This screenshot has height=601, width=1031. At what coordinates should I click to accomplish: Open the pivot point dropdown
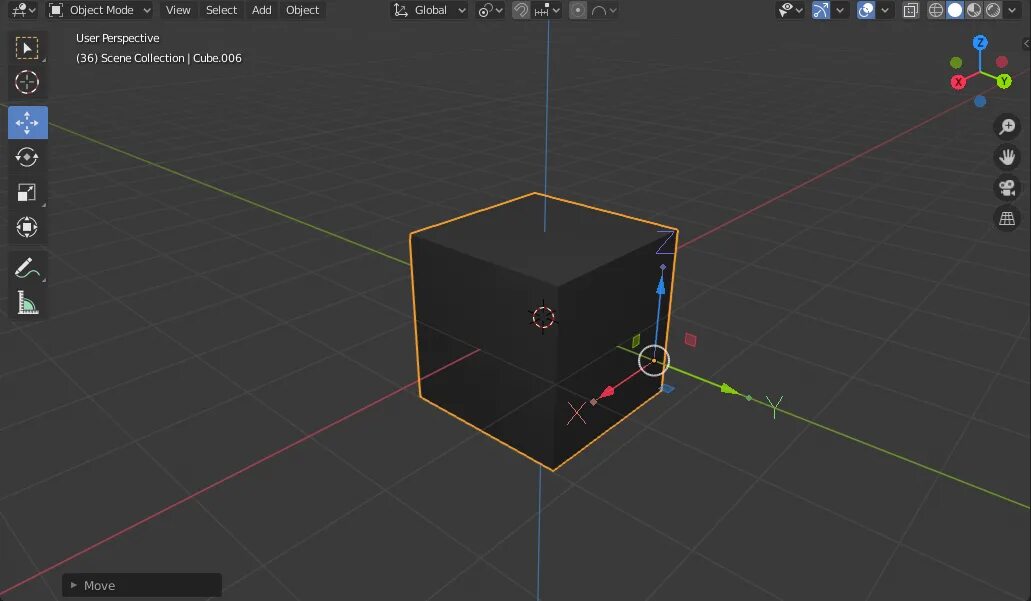pos(491,10)
